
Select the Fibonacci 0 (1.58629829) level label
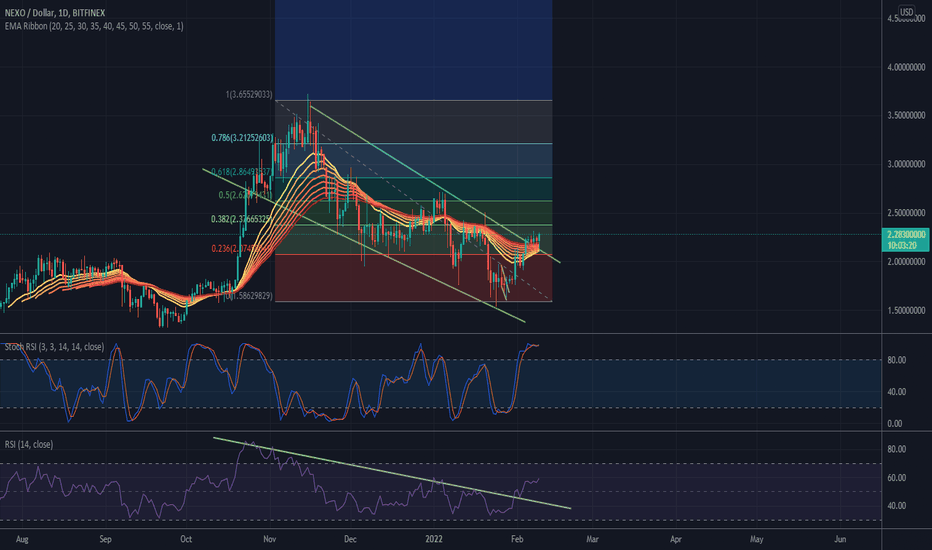tap(250, 297)
